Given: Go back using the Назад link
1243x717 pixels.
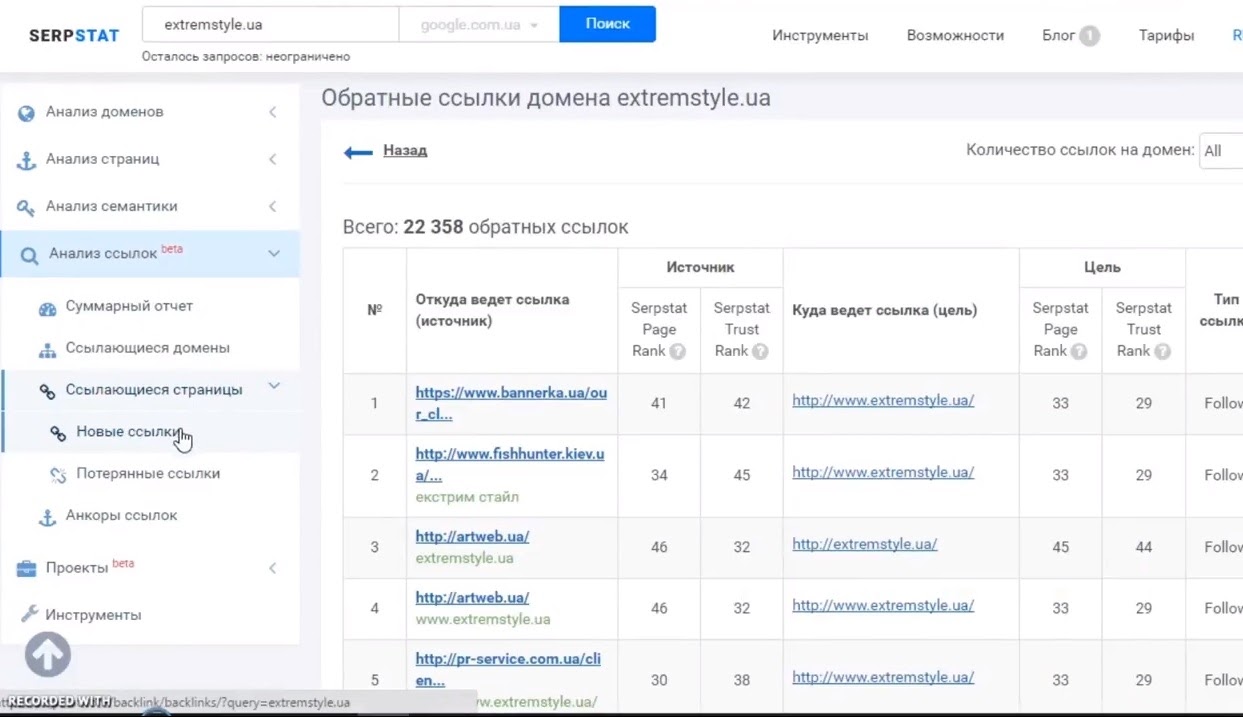Looking at the screenshot, I should [405, 151].
